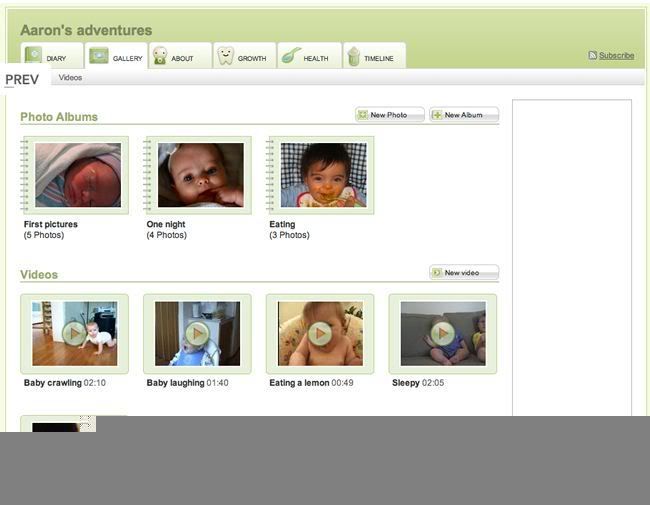Click the New Album button
650x505 pixels.
[464, 115]
